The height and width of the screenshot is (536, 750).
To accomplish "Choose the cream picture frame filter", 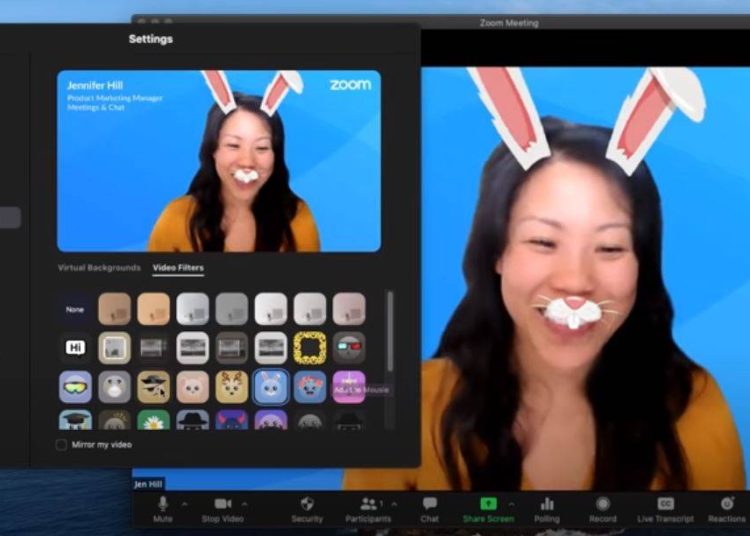I will (114, 348).
